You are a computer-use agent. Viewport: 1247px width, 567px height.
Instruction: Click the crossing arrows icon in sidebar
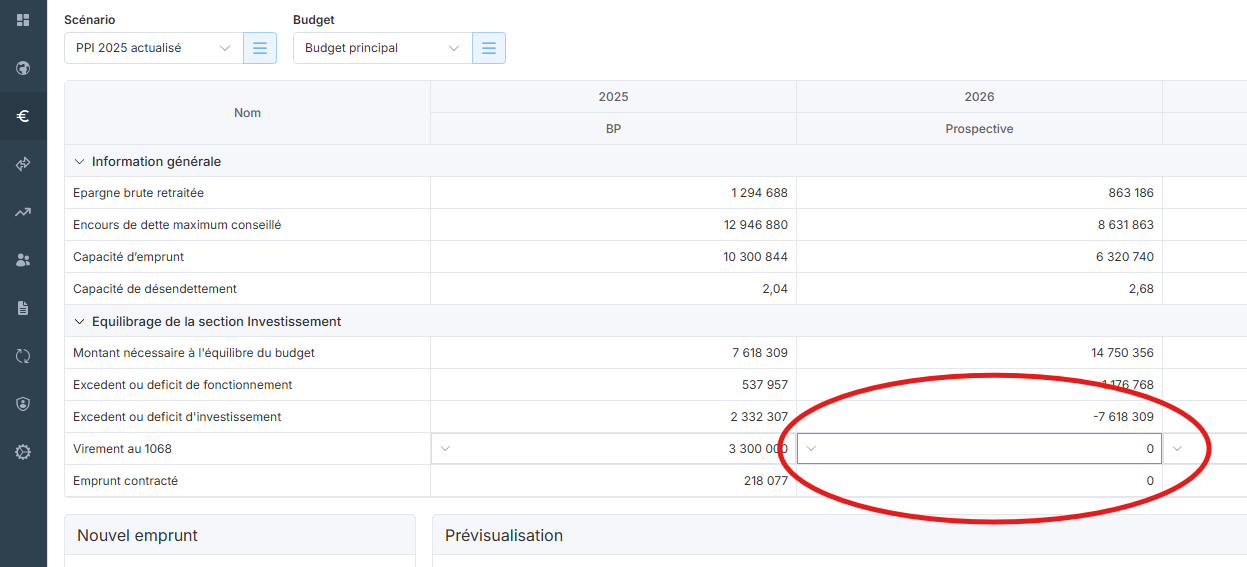click(x=23, y=164)
